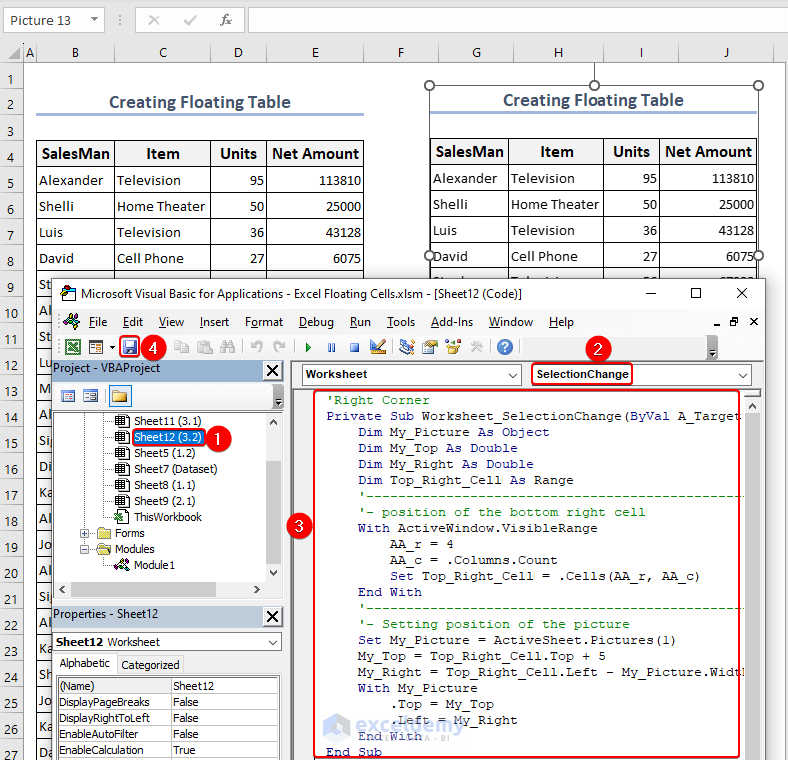Open the Insert UserForm dropdown arrow
Image resolution: width=788 pixels, height=760 pixels.
(113, 347)
